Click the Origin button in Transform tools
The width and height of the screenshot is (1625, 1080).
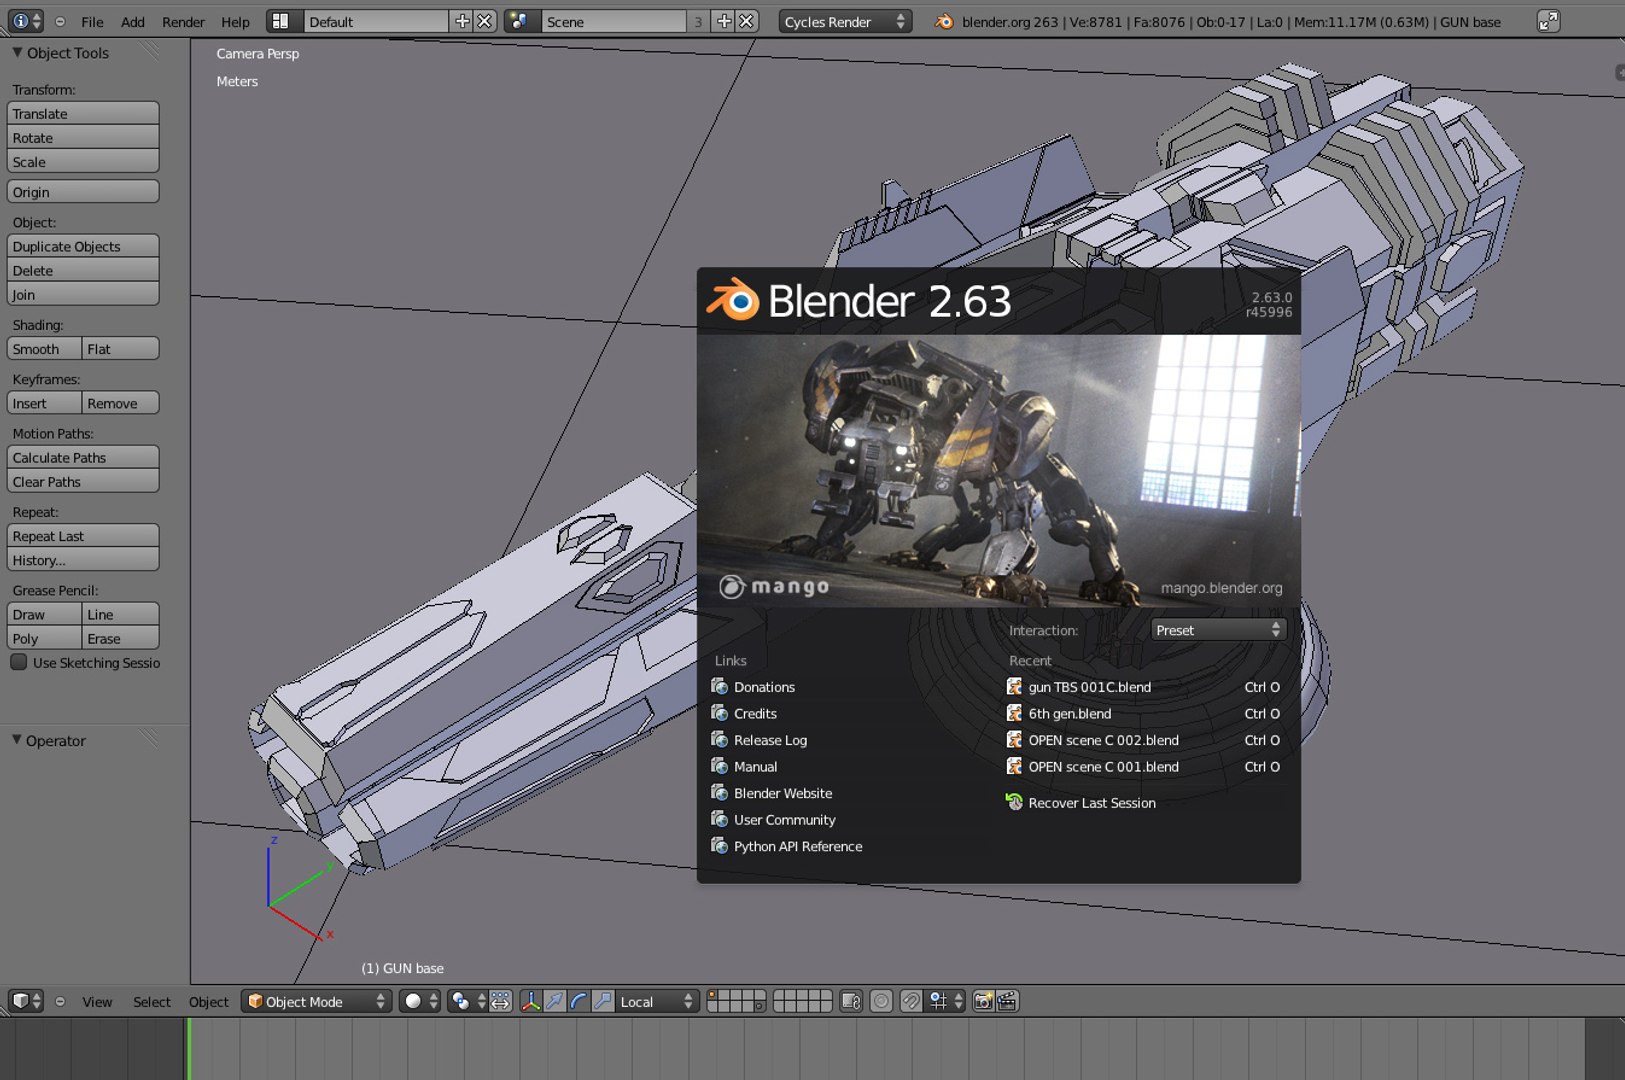tap(83, 191)
